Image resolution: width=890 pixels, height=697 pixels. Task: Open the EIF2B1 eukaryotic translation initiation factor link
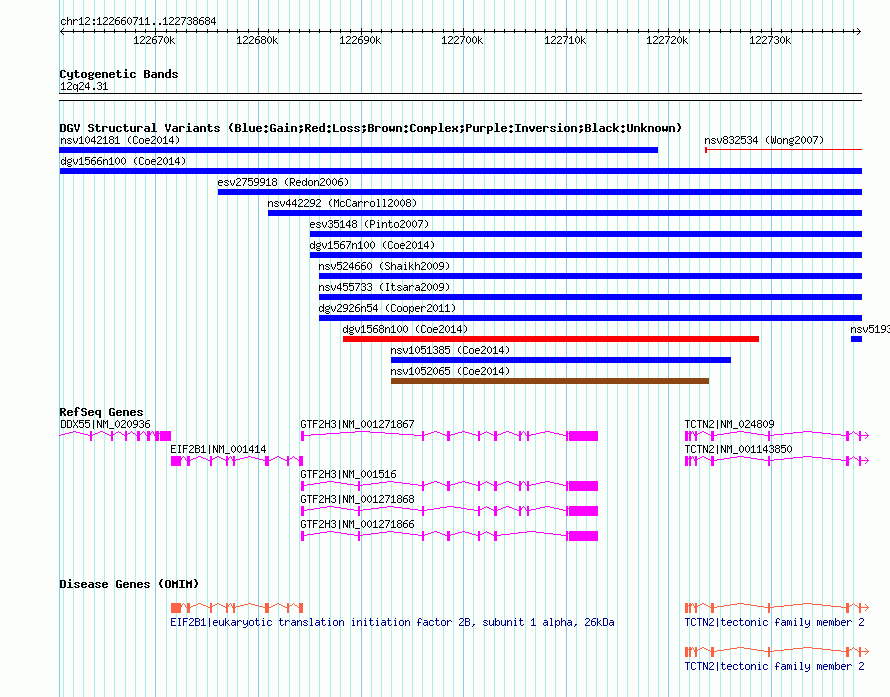click(x=392, y=622)
